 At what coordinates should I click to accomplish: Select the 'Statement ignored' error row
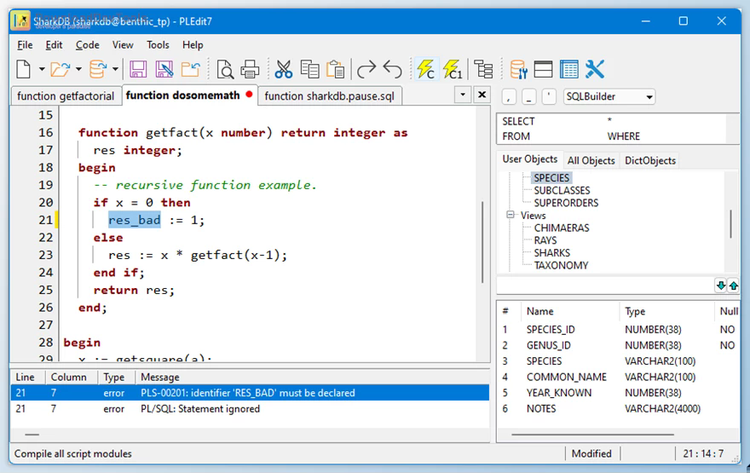coord(250,409)
